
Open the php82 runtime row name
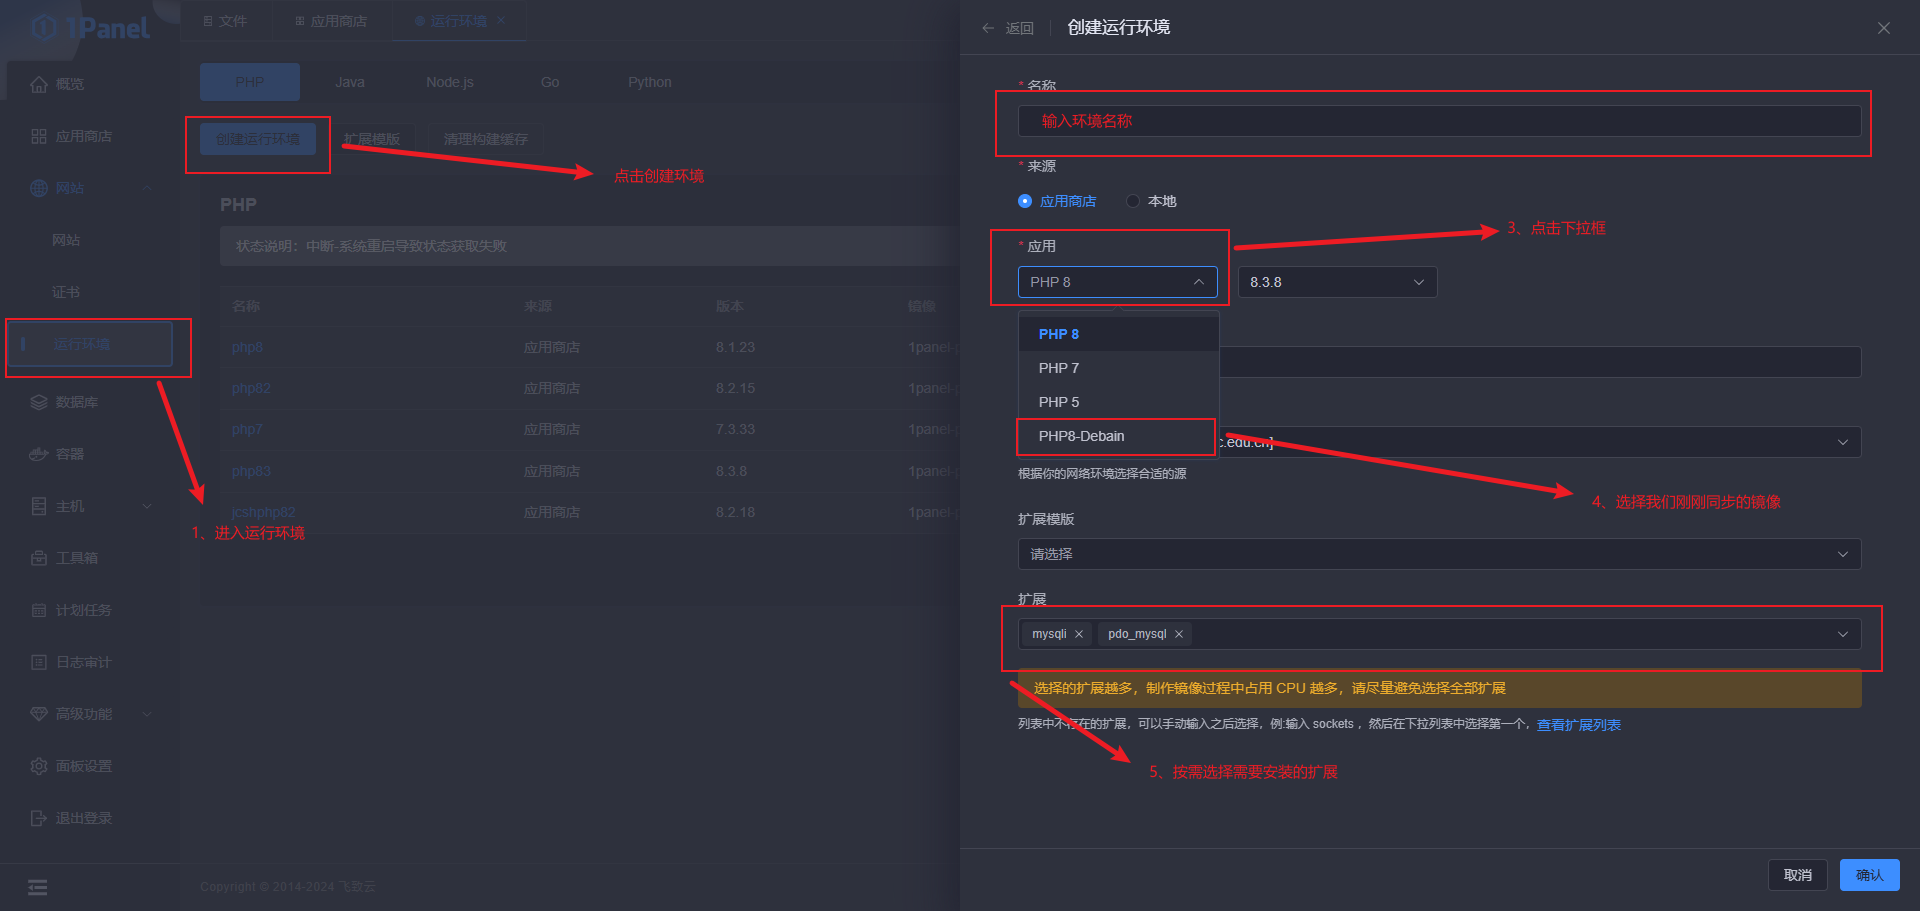(x=251, y=388)
